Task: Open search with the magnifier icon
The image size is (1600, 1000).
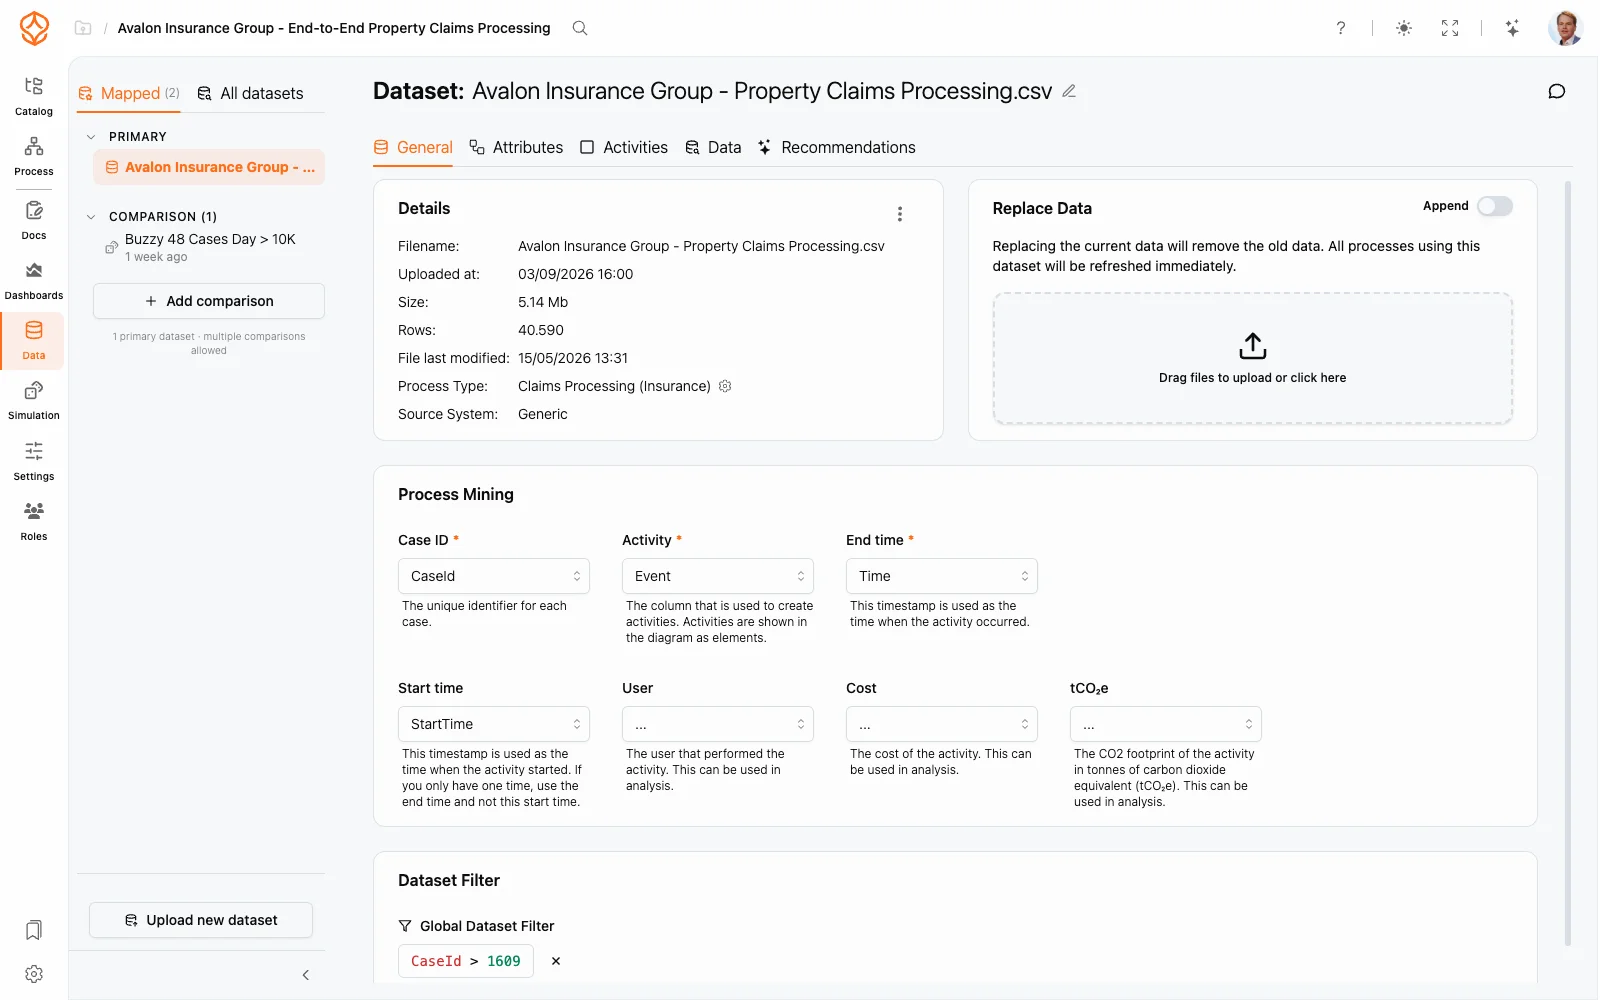Action: 580,28
